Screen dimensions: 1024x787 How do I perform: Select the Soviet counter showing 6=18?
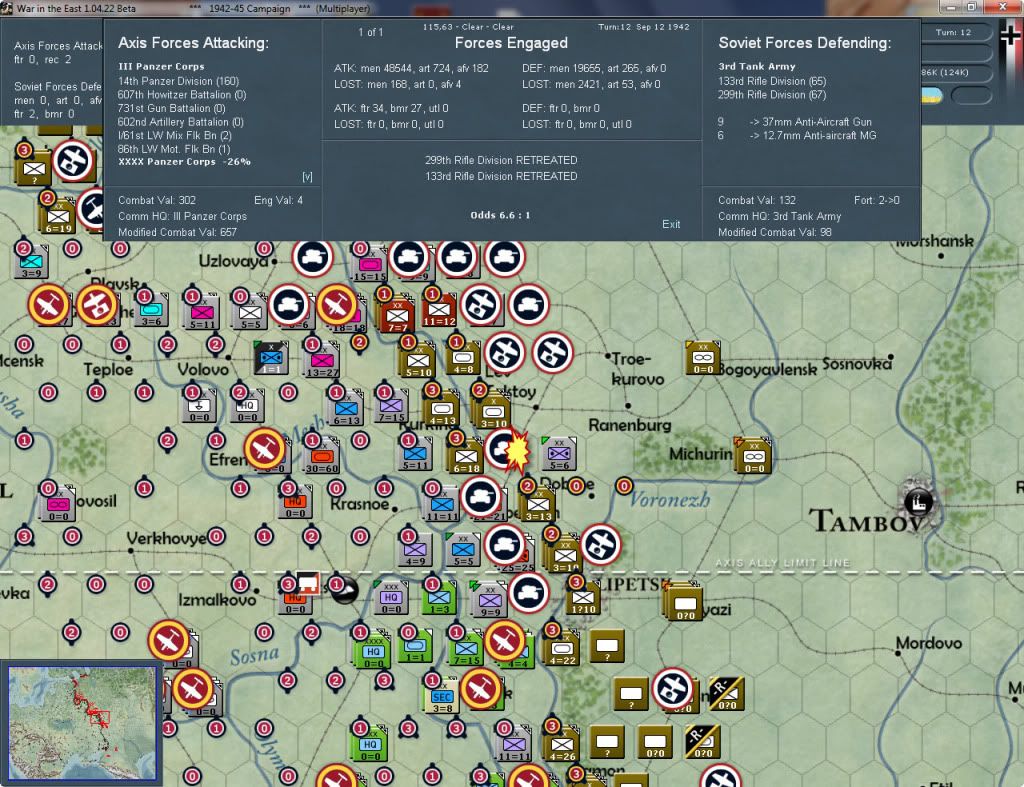click(466, 456)
